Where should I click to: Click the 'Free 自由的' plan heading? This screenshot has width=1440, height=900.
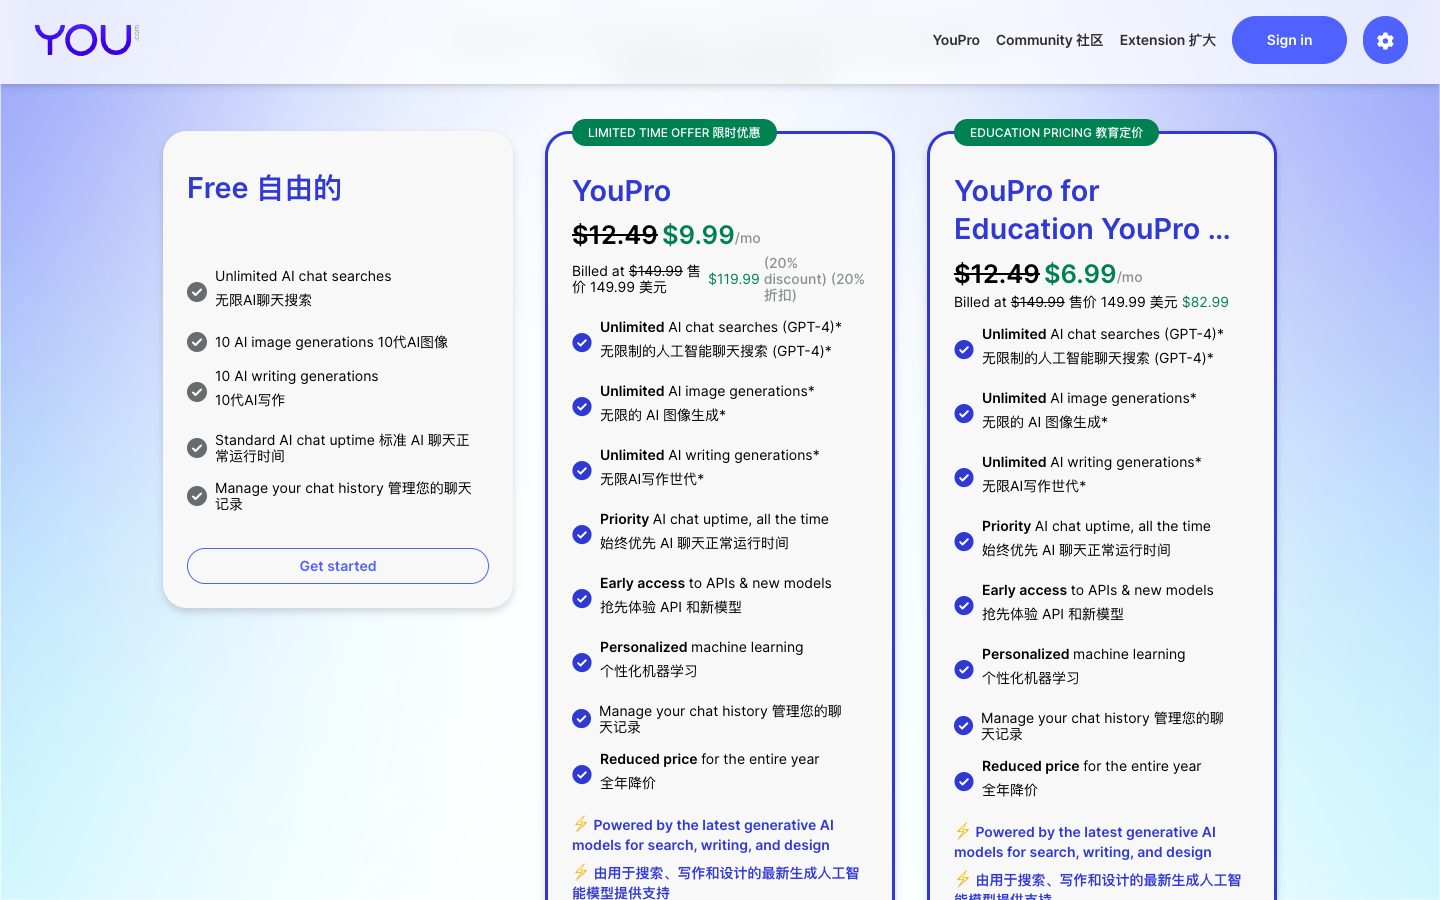coord(264,188)
